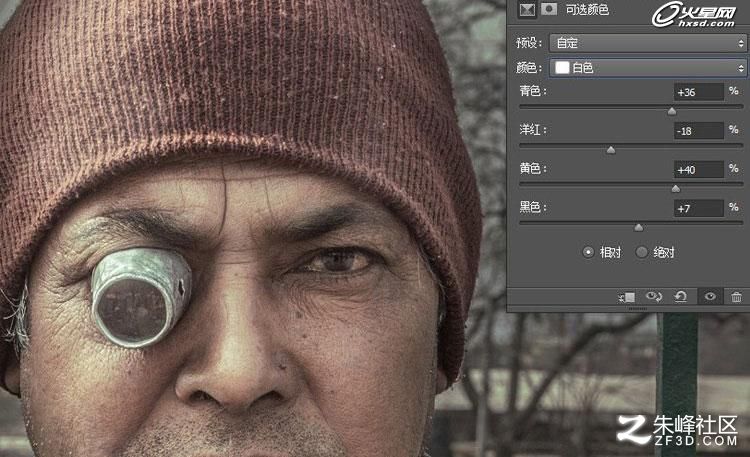Click the view previous state icon
The width and height of the screenshot is (750, 457).
click(x=654, y=297)
